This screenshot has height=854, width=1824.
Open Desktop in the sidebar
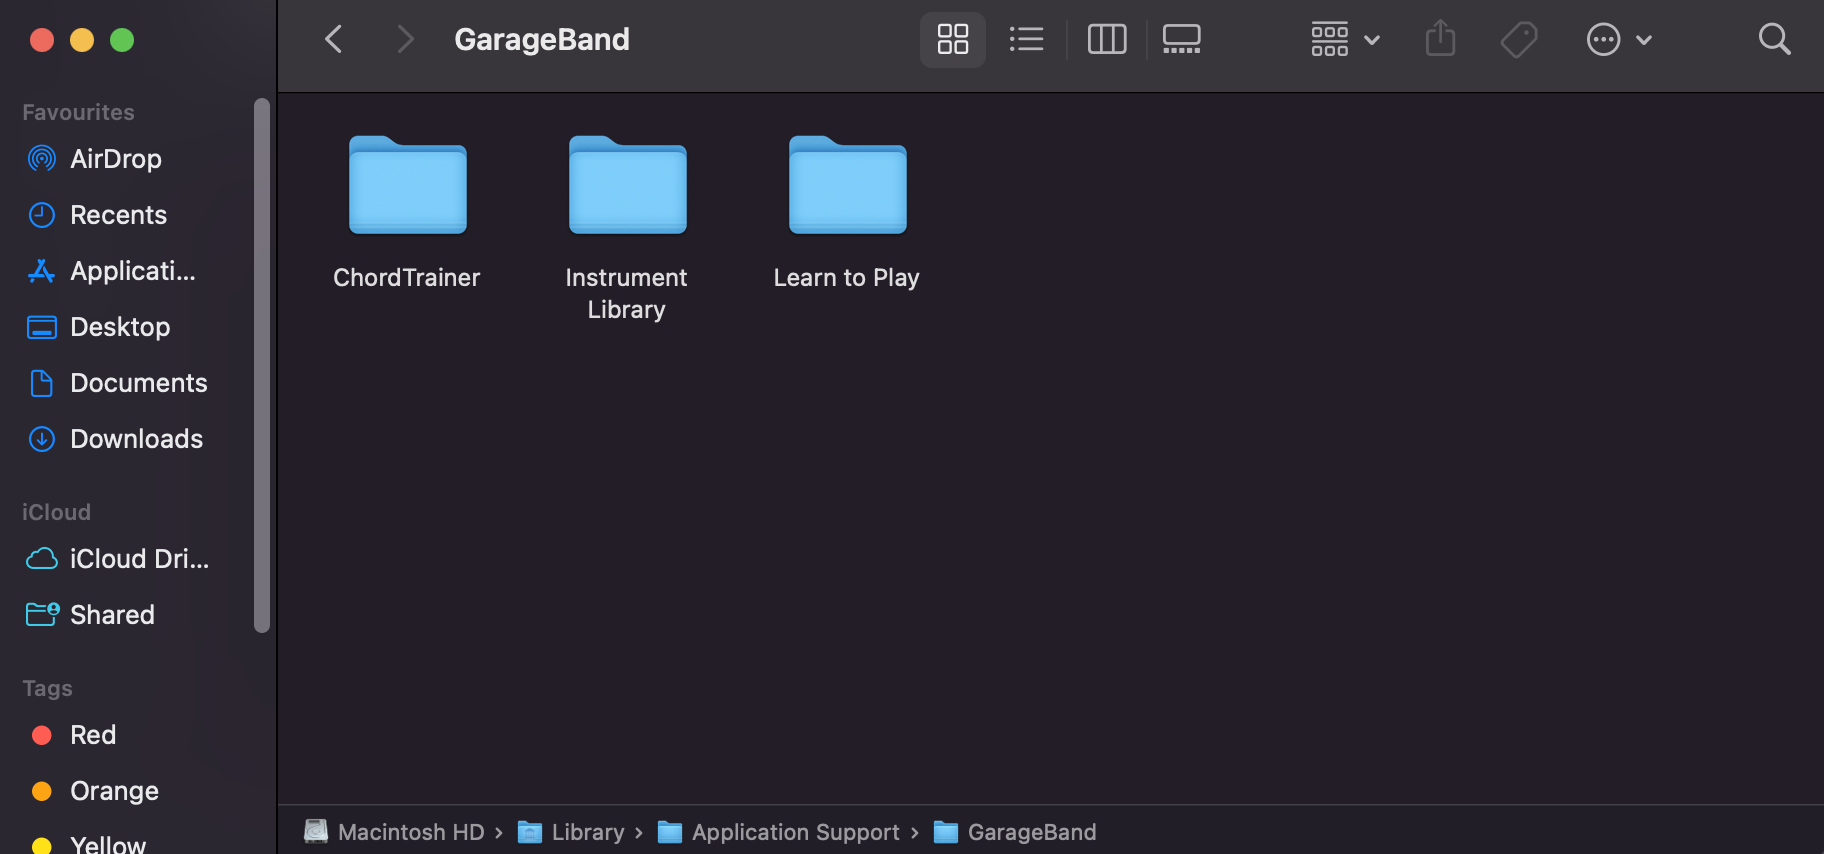[120, 327]
